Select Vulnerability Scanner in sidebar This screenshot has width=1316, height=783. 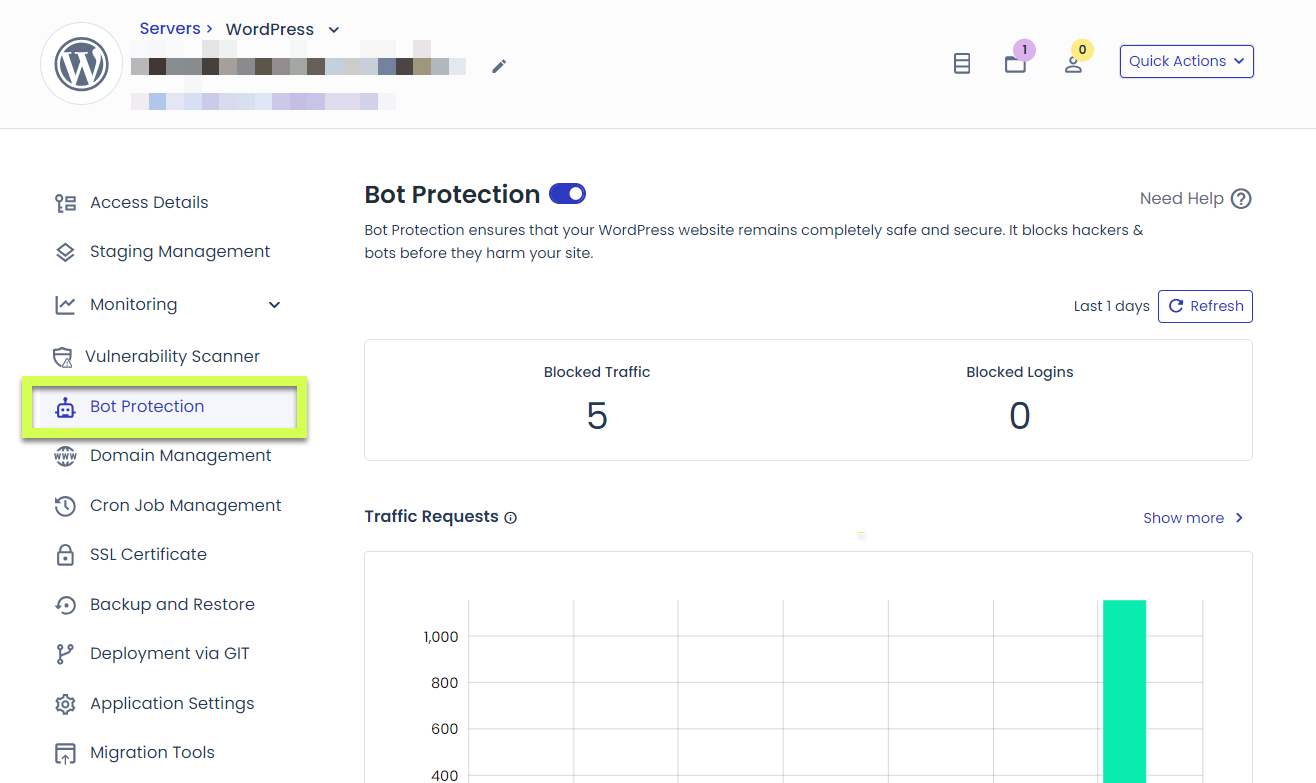tap(172, 357)
